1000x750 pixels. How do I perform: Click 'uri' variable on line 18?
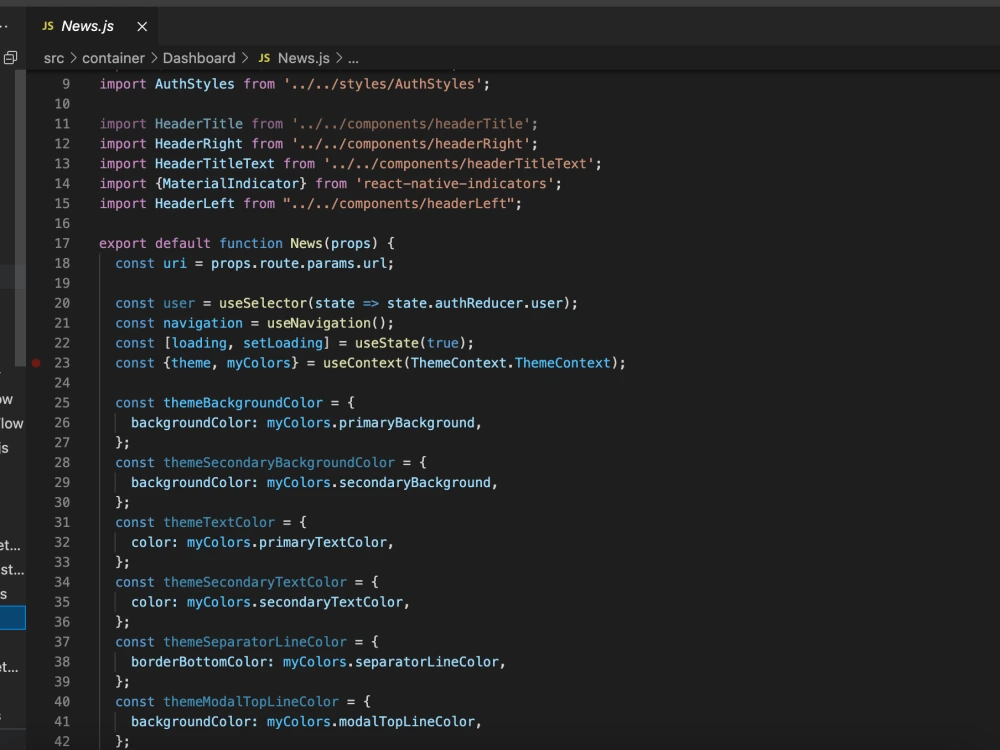[x=175, y=263]
